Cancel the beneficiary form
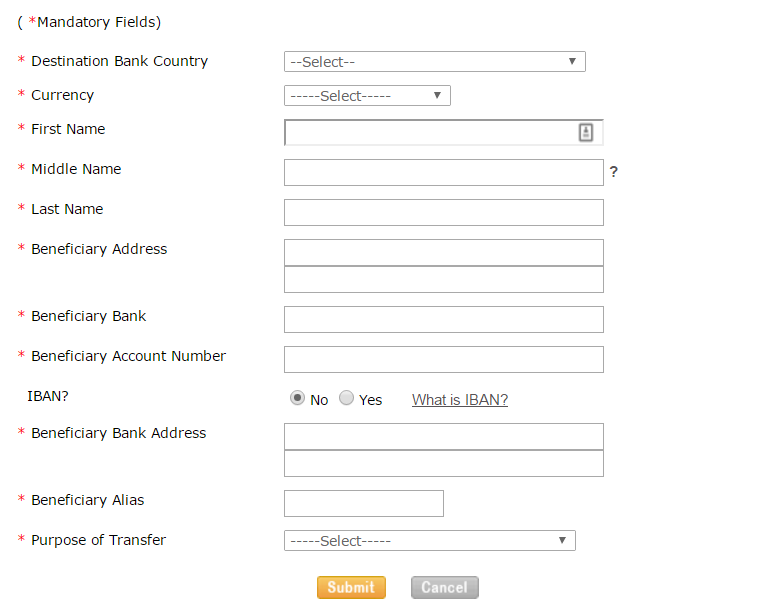This screenshot has width=765, height=606. pyautogui.click(x=444, y=587)
